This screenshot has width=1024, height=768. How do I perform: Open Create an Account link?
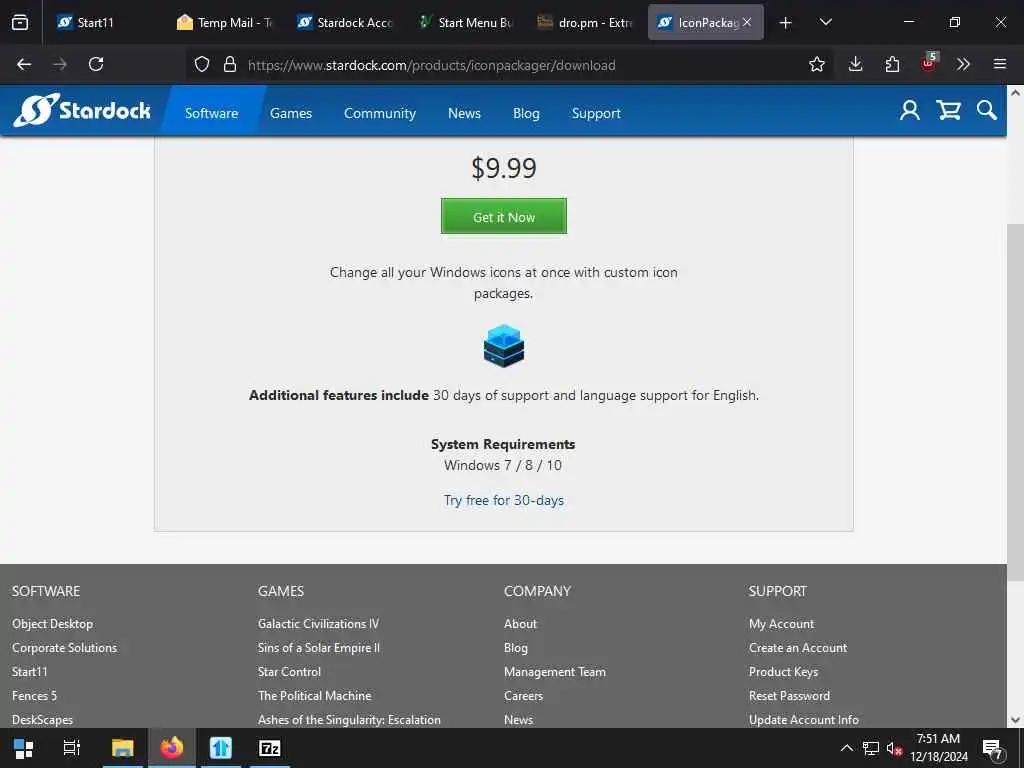[797, 648]
